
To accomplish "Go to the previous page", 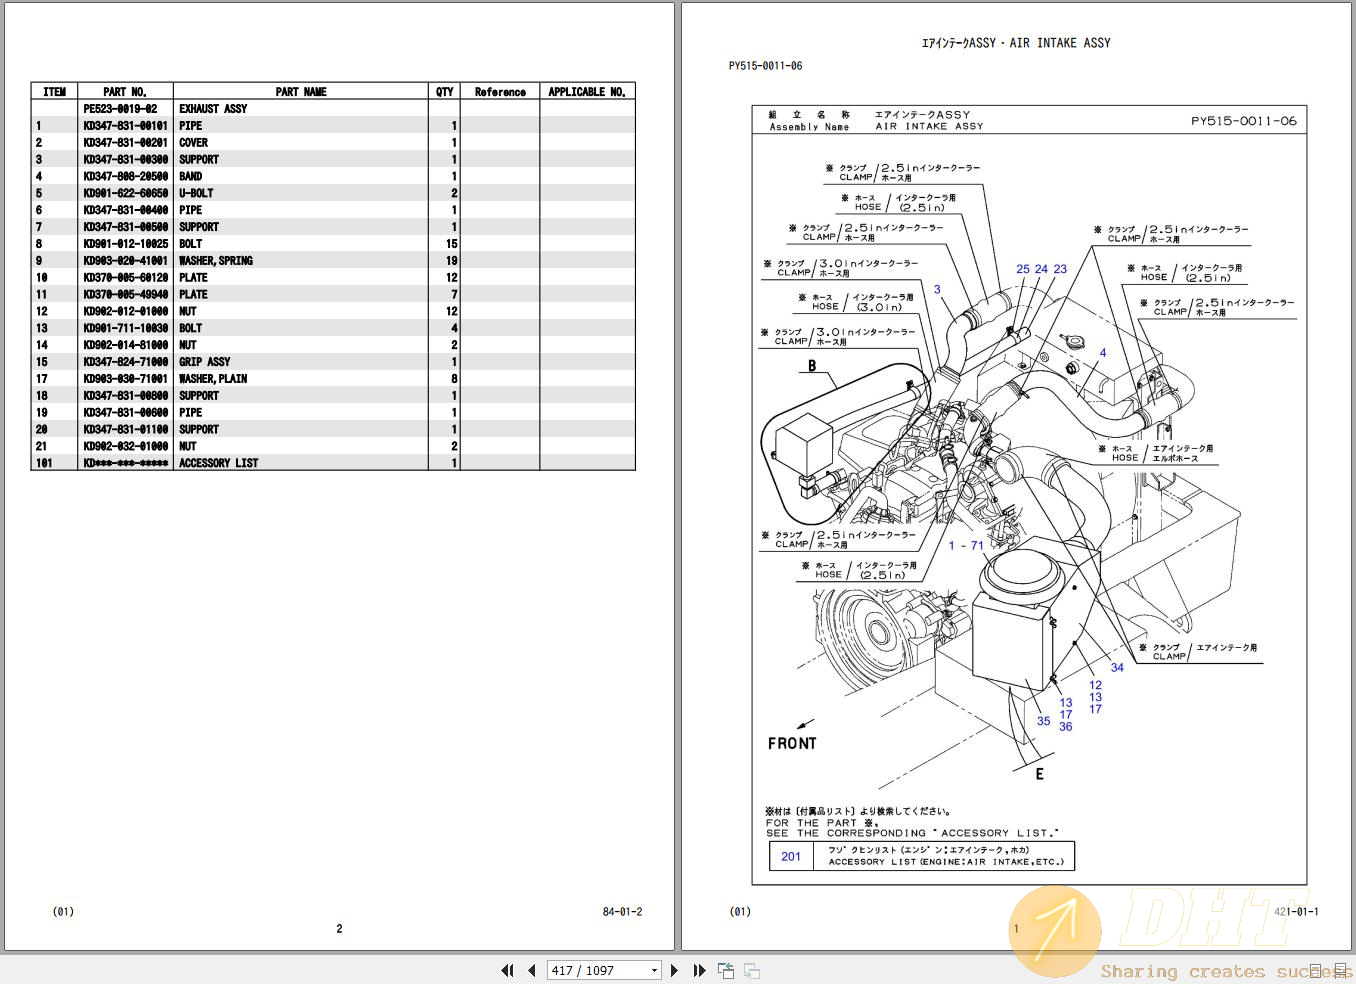I will pyautogui.click(x=531, y=970).
